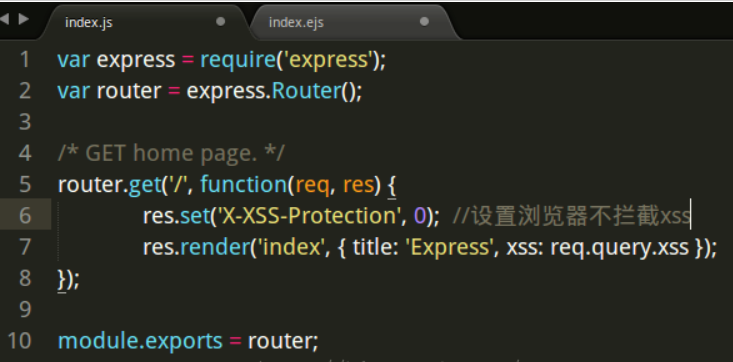The width and height of the screenshot is (733, 362).
Task: Click line number 1 in gutter
Action: [x=25, y=60]
